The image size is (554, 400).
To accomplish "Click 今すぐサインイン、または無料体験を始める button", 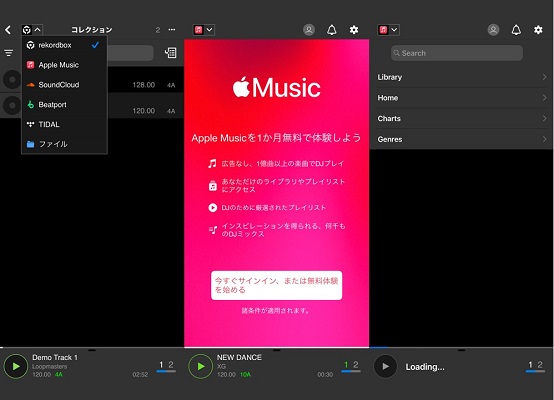I will tap(276, 285).
